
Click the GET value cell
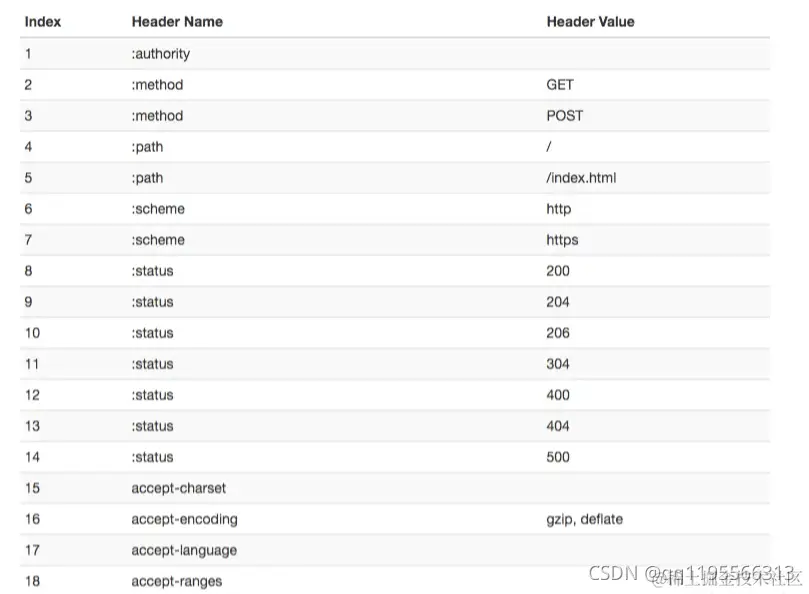[560, 85]
